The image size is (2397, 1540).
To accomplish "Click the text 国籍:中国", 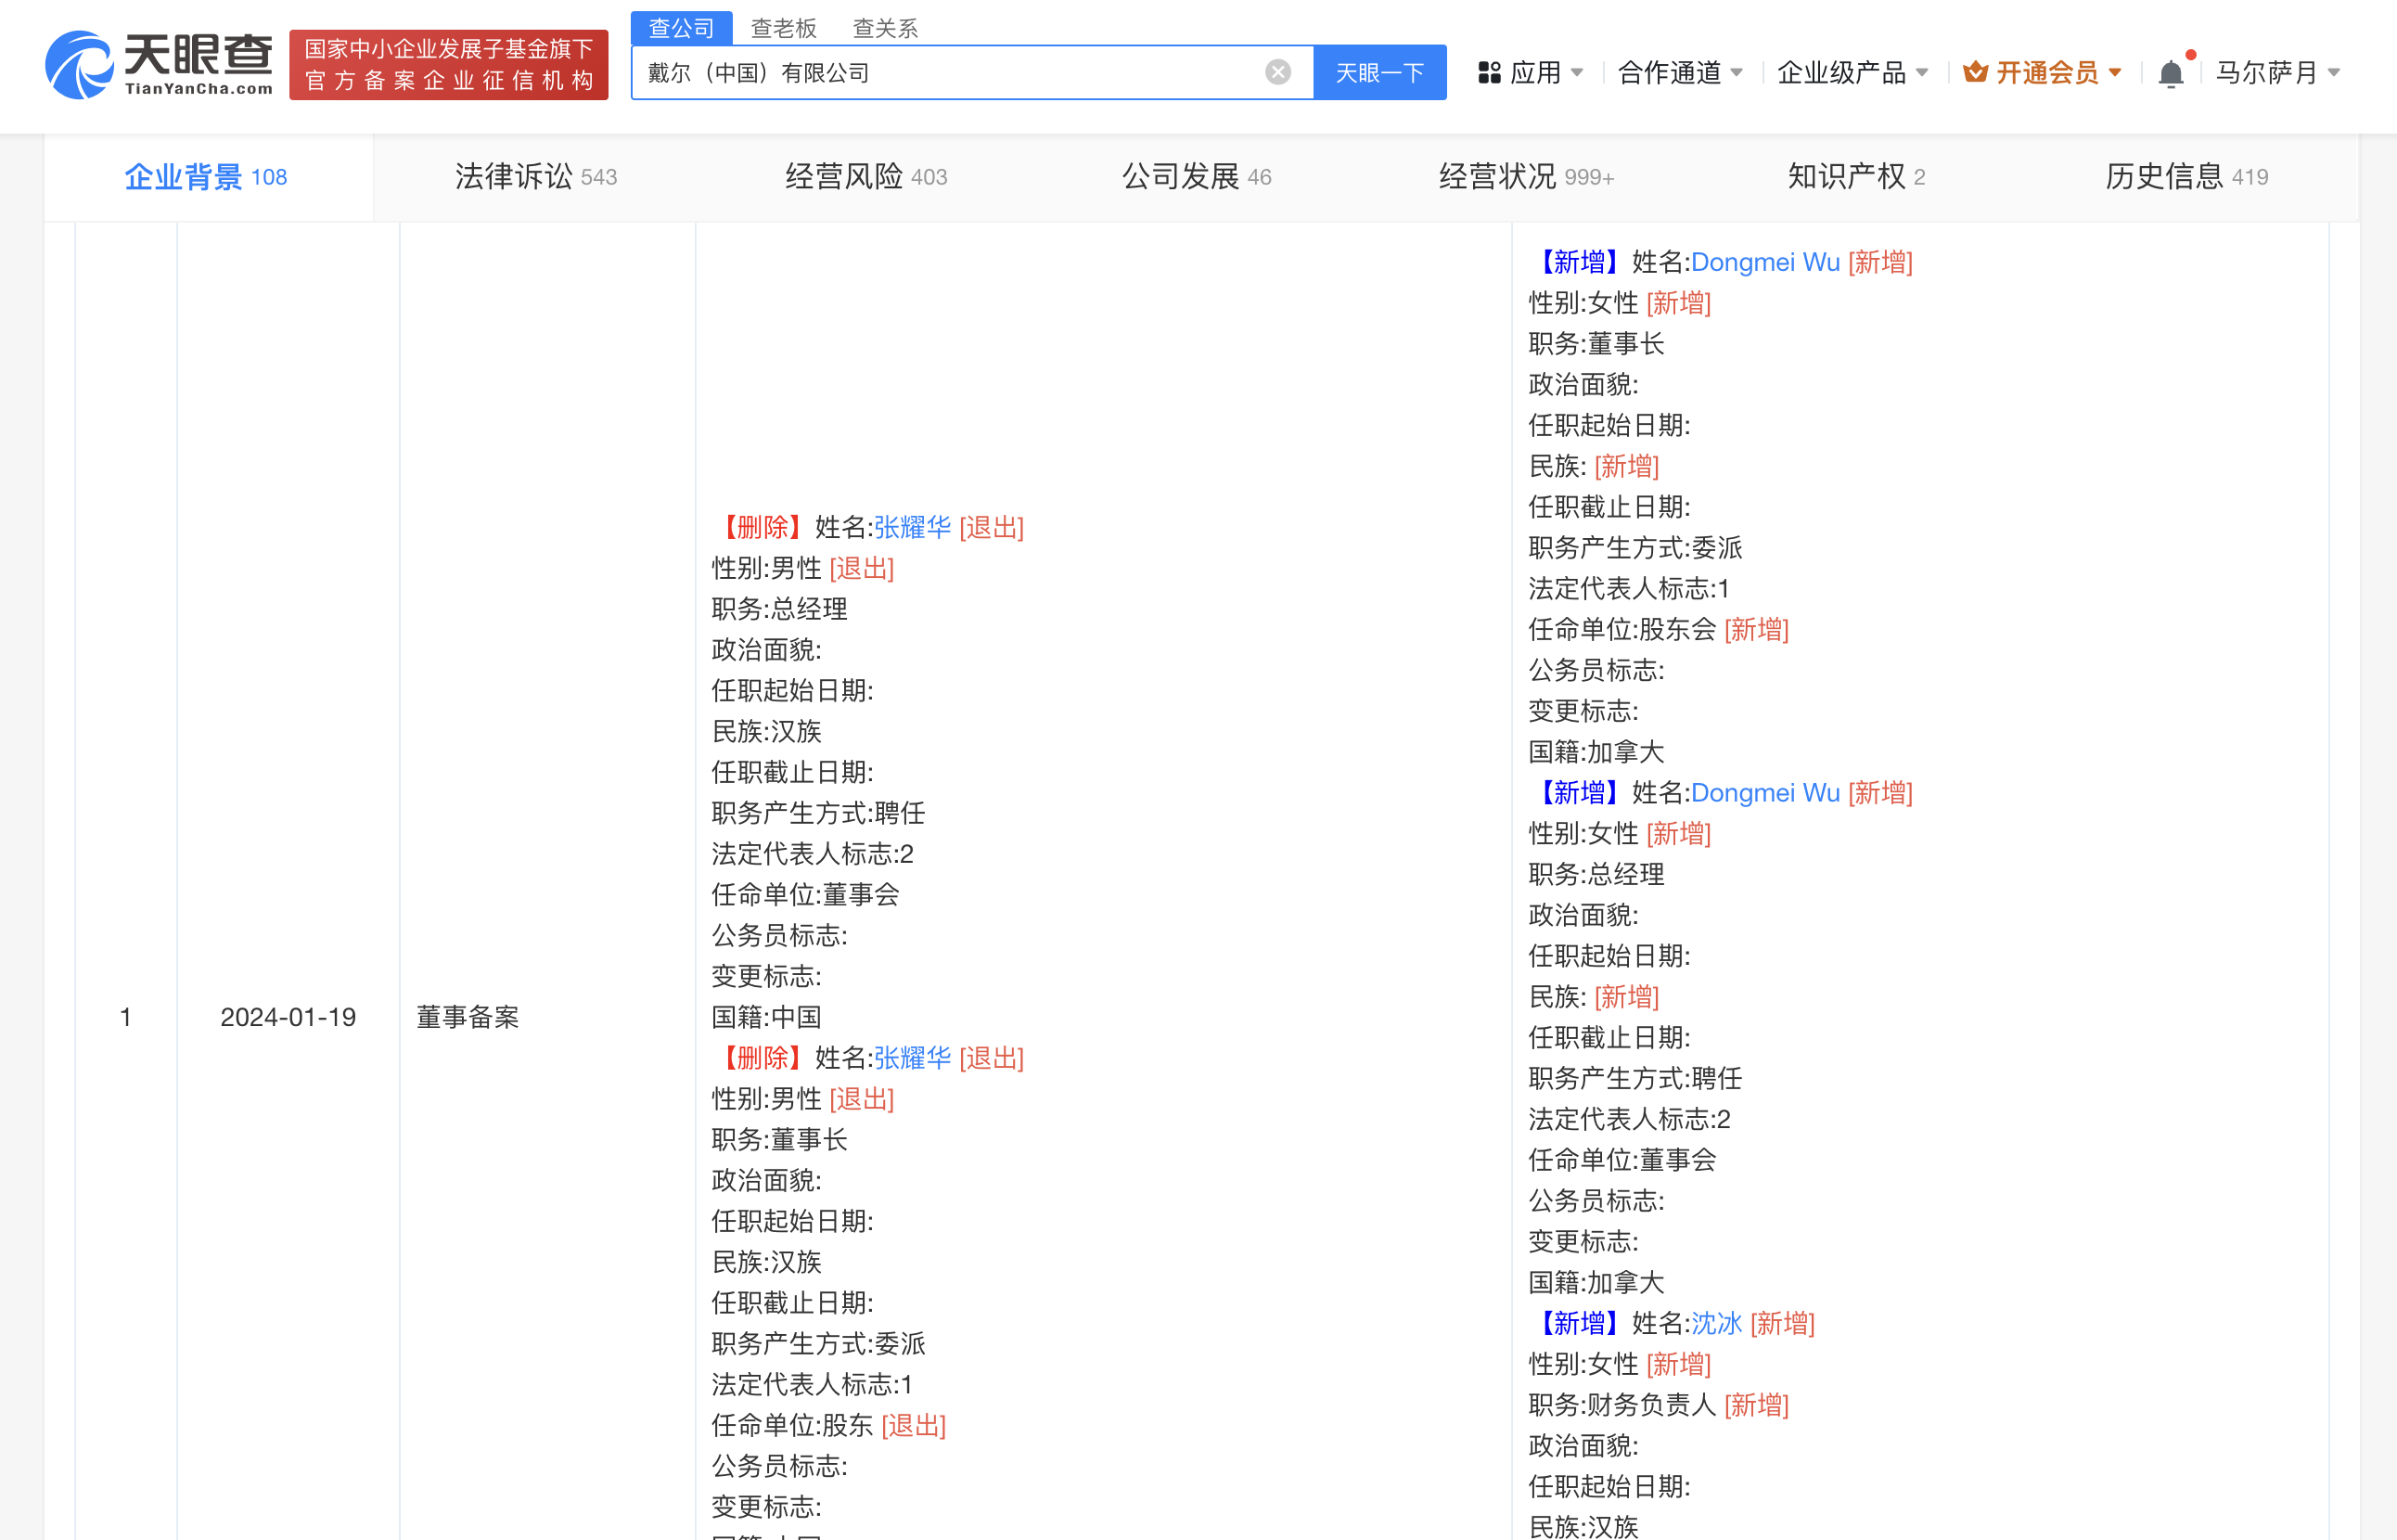I will pyautogui.click(x=766, y=1017).
